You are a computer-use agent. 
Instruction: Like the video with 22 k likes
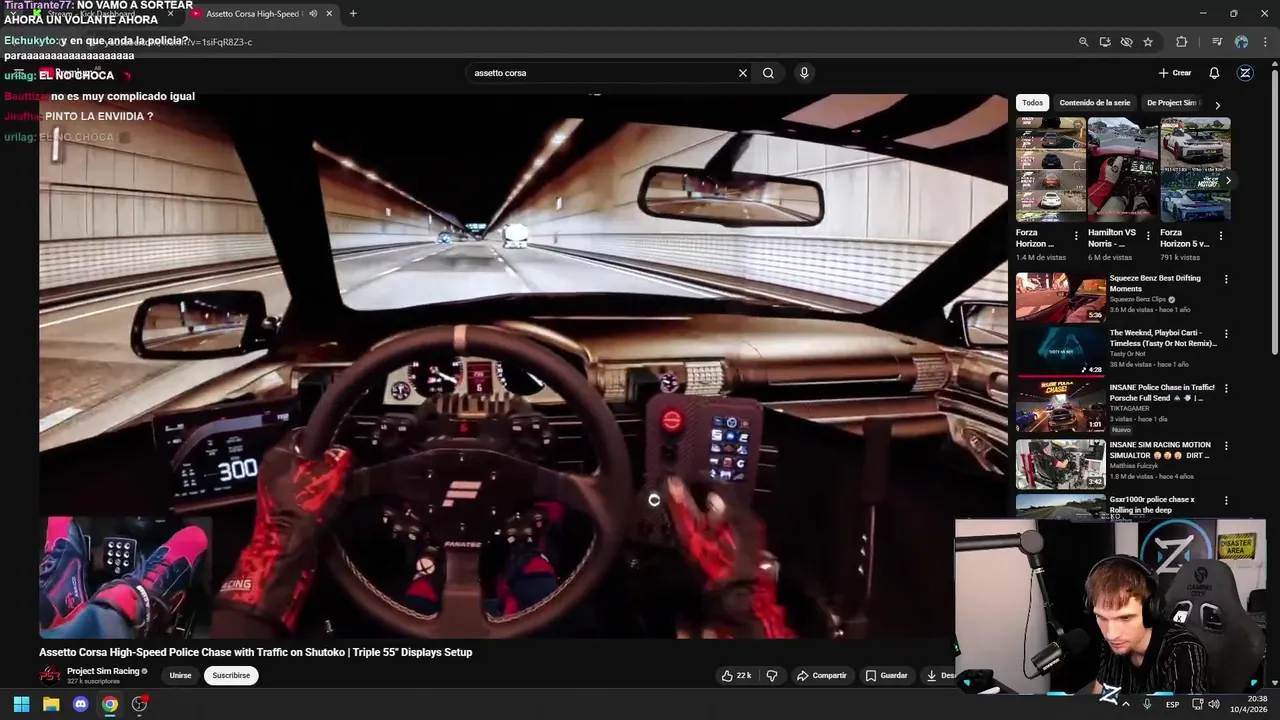(x=736, y=676)
